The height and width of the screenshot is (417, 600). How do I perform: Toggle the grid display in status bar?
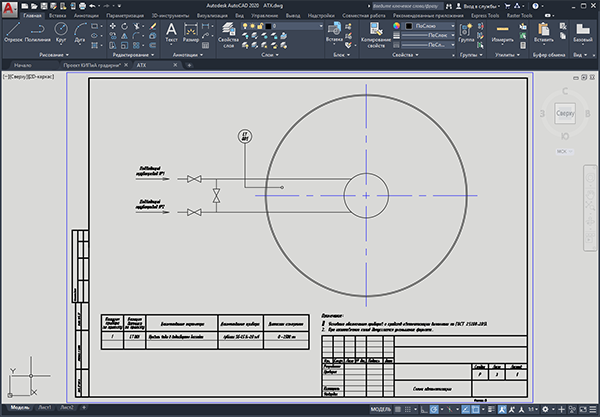click(398, 409)
